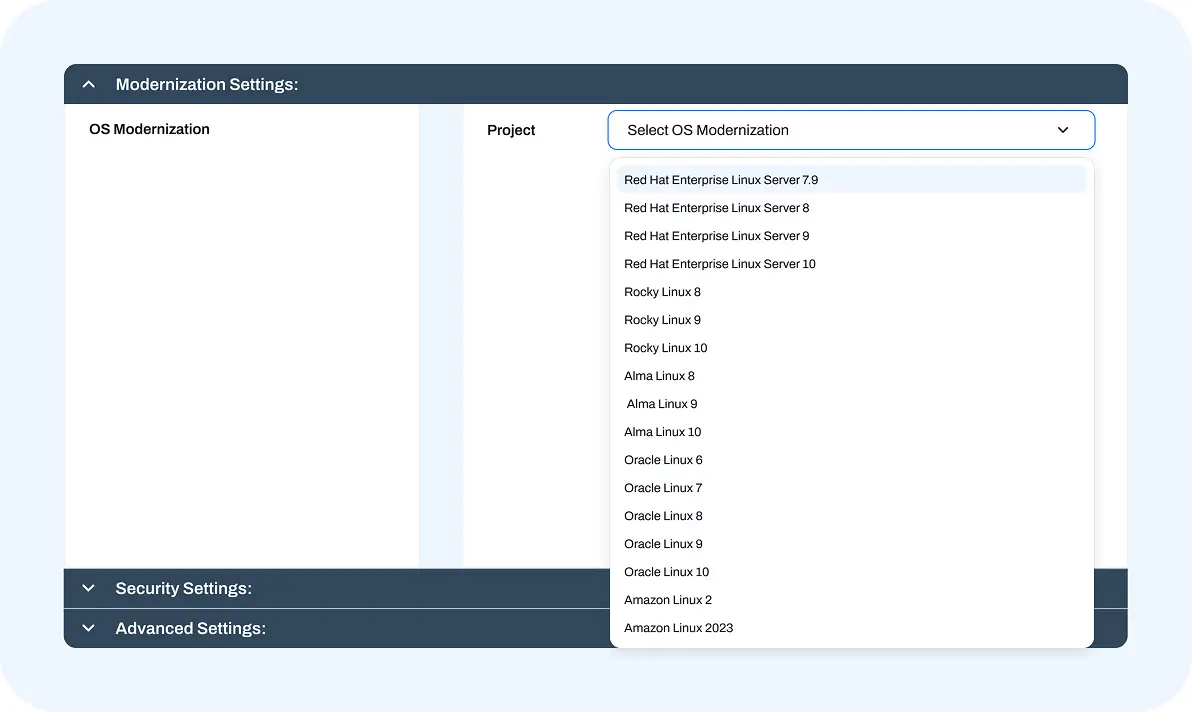The height and width of the screenshot is (712, 1192).
Task: Choose Rocky Linux 9 option
Action: coord(851,320)
